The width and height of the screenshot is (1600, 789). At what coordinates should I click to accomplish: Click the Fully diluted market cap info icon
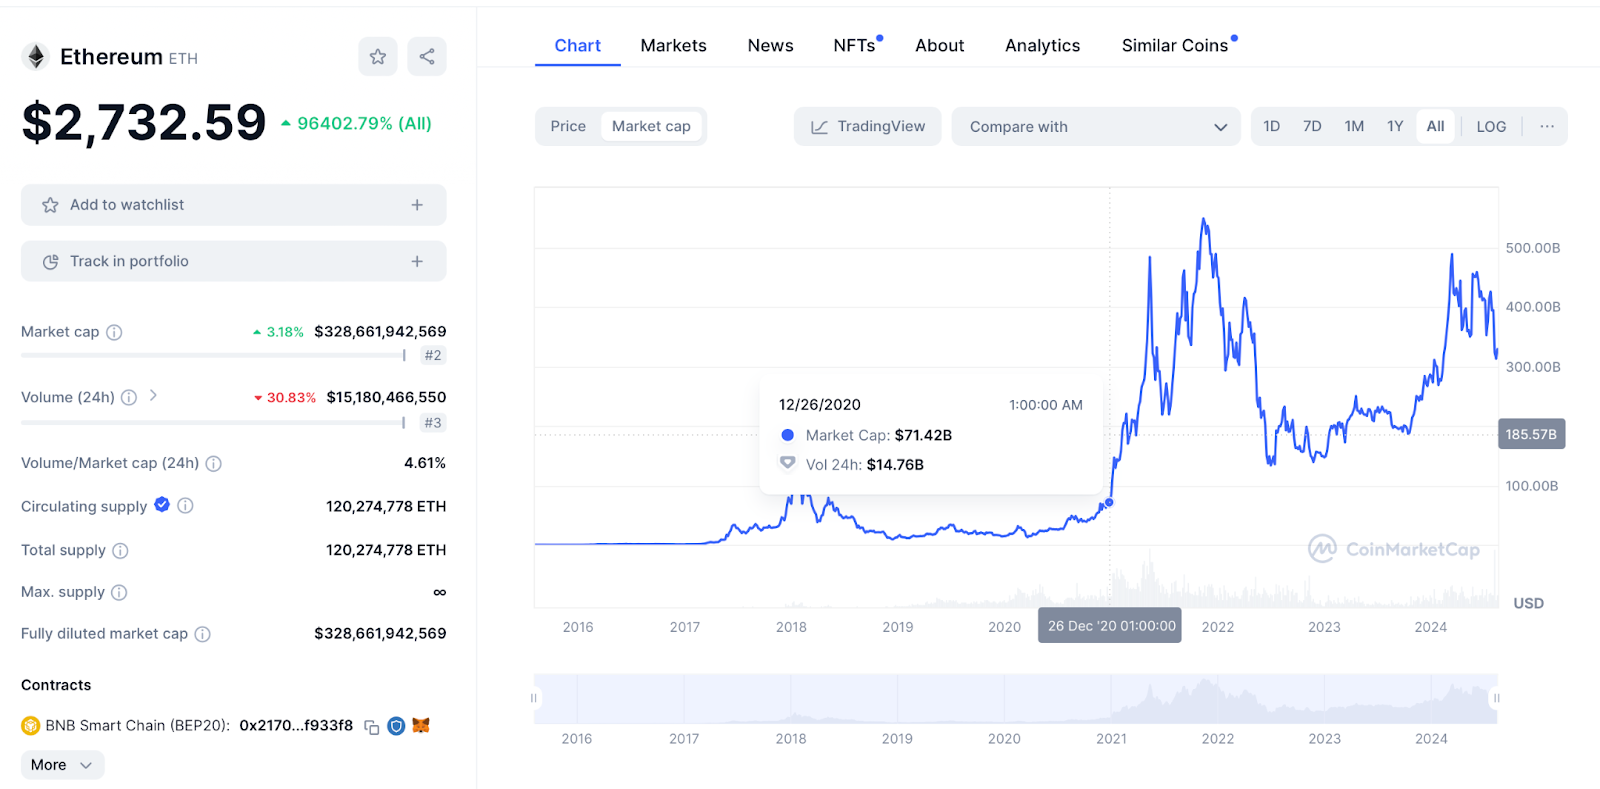click(202, 634)
